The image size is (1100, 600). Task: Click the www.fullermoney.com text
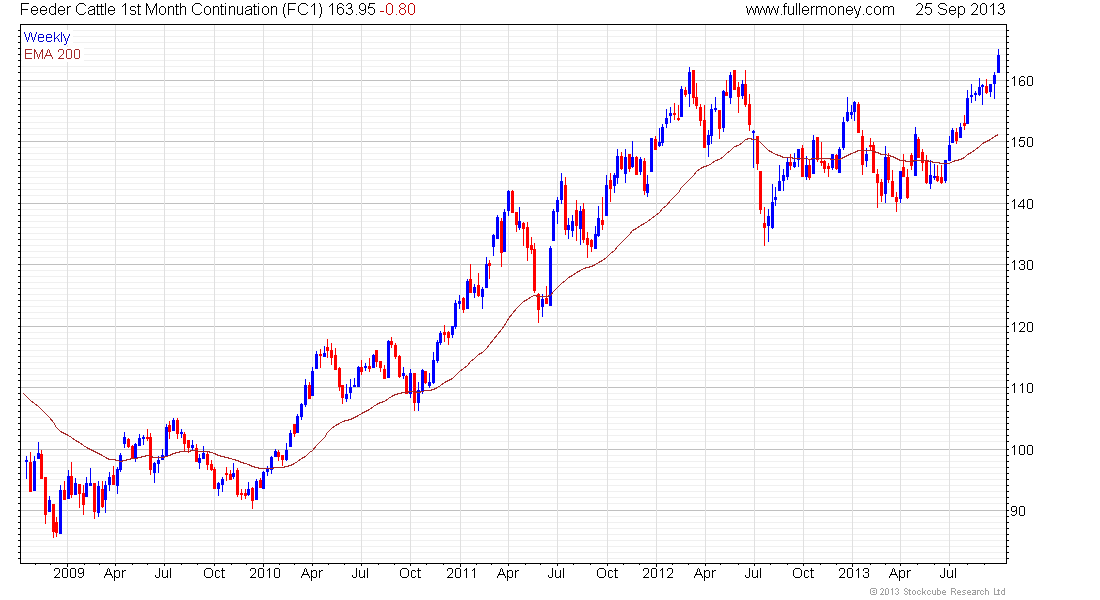pyautogui.click(x=820, y=10)
